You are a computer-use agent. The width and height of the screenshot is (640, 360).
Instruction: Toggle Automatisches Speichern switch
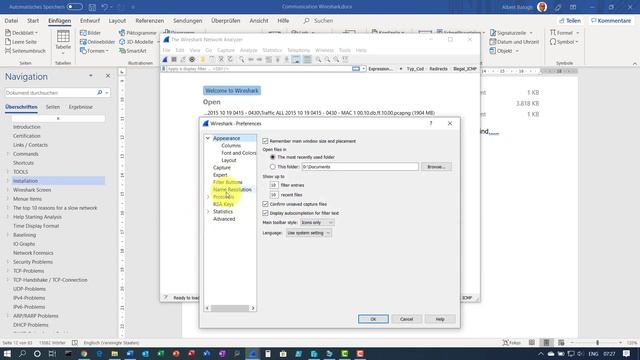[75, 7]
